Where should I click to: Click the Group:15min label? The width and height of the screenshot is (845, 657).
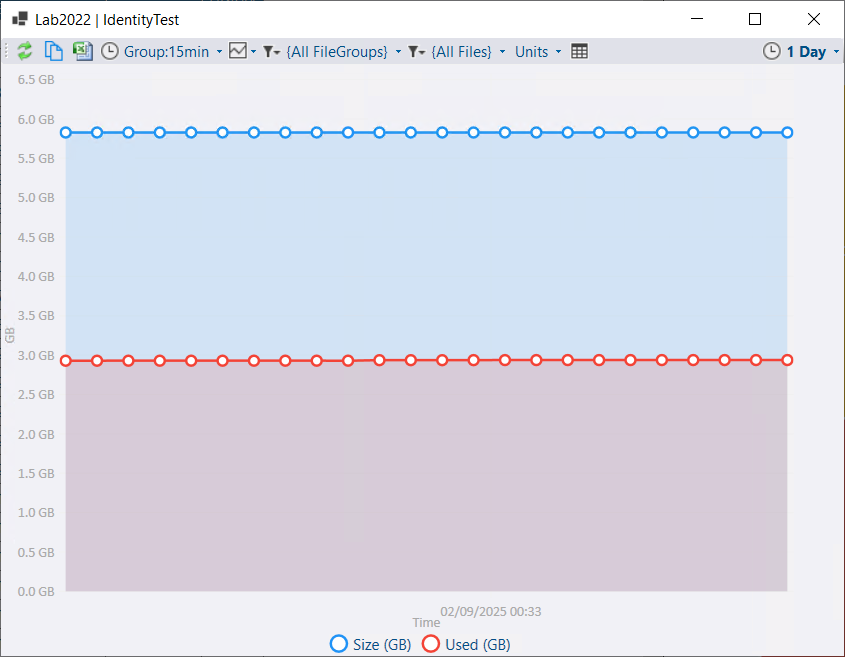(167, 52)
